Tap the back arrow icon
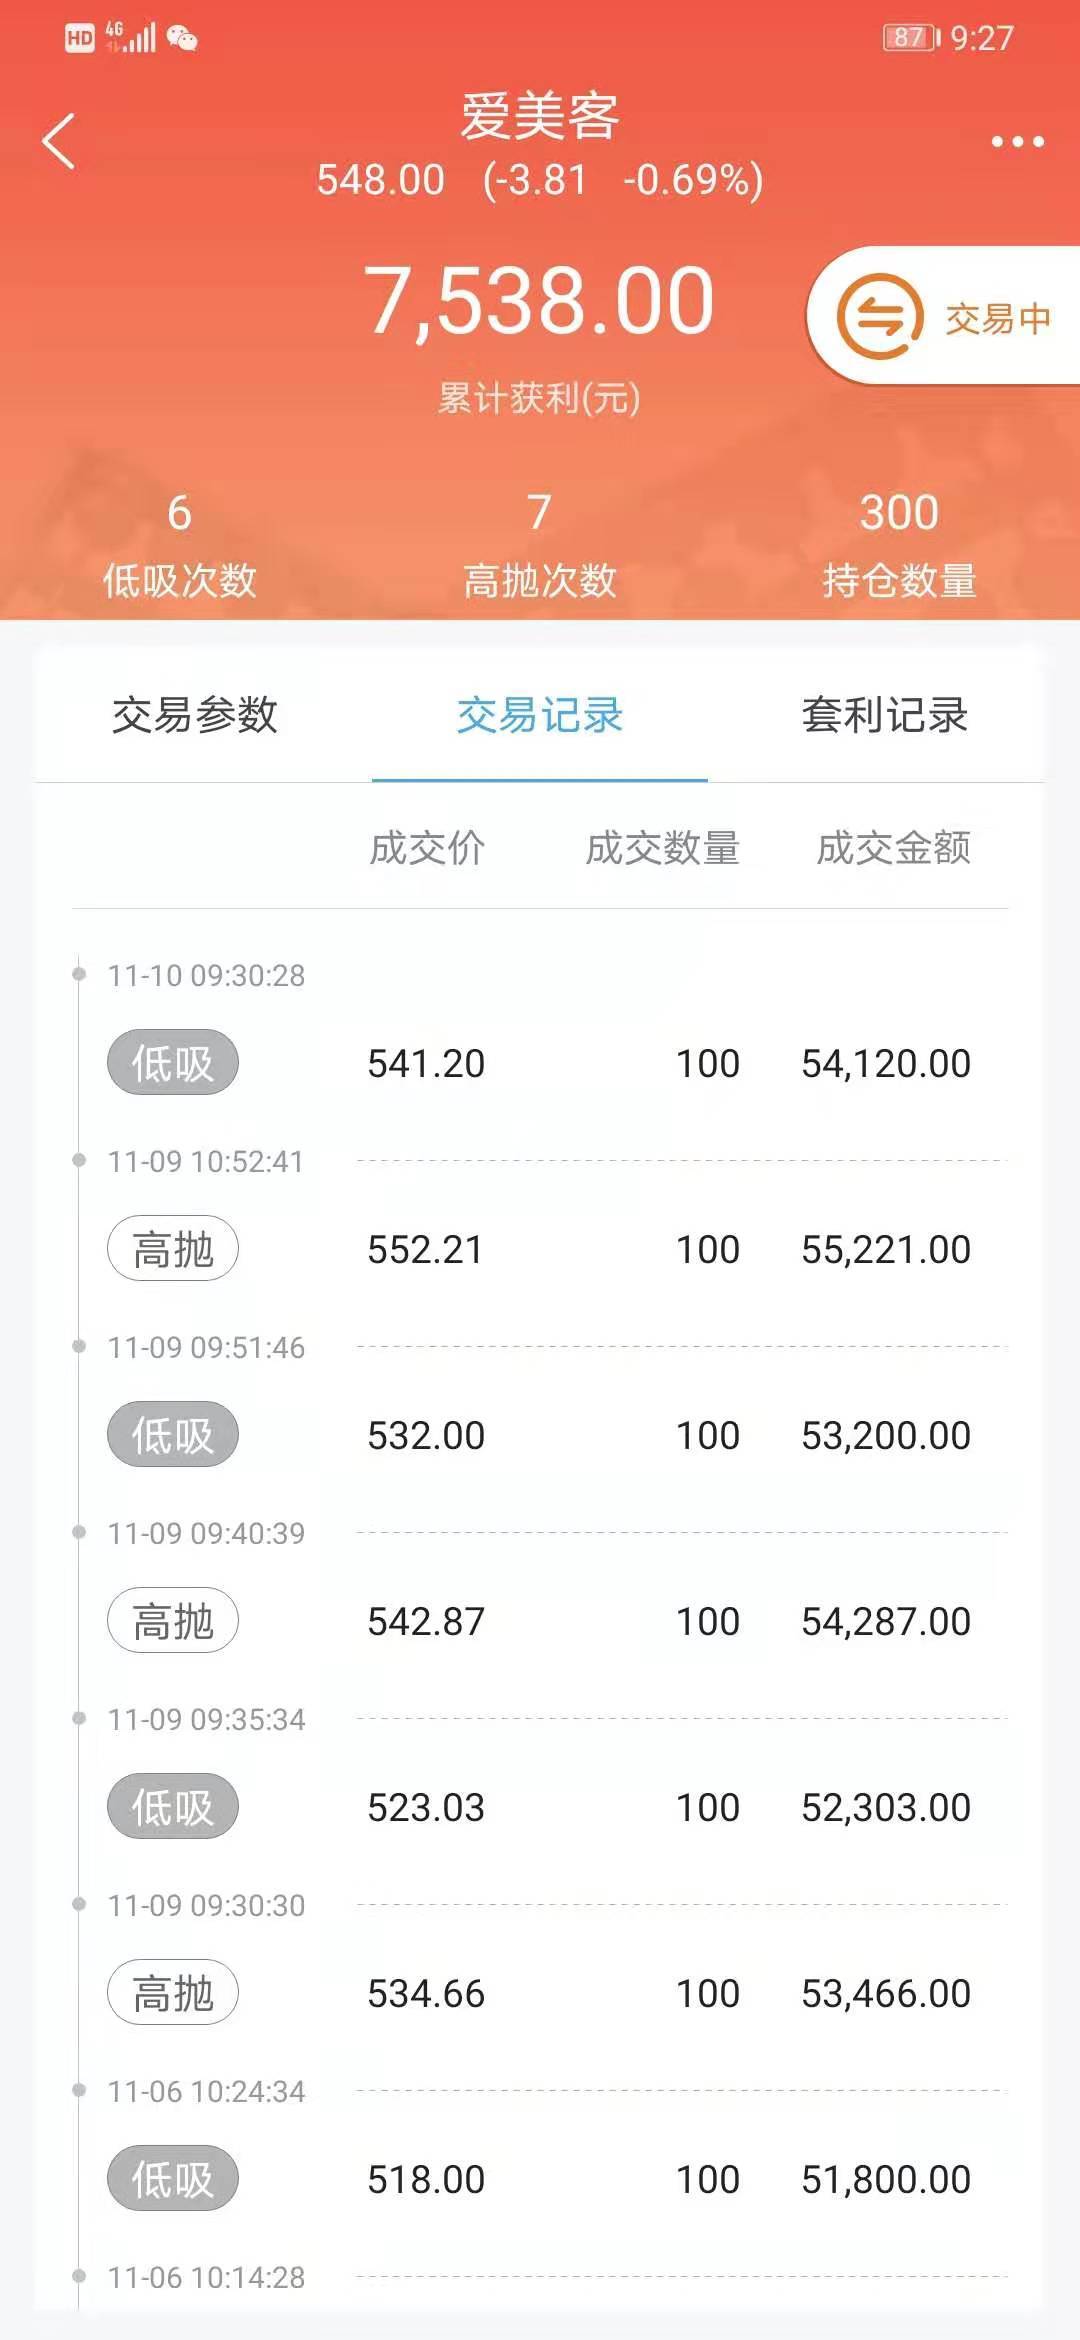 pyautogui.click(x=59, y=141)
